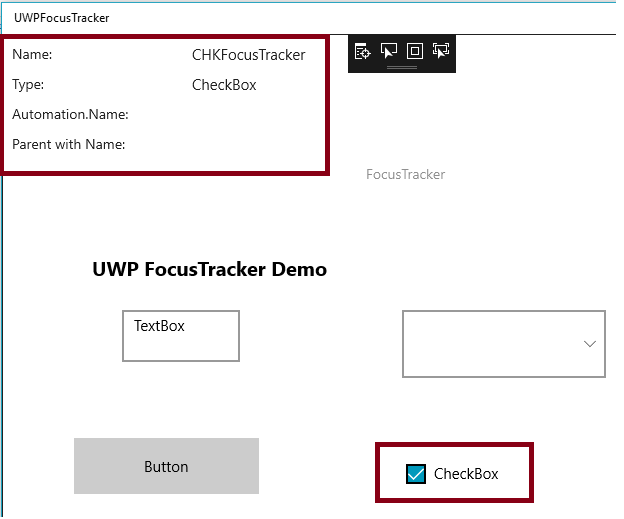Viewport: 624px width, 519px height.
Task: Uncheck the CheckBox checkmark box
Action: point(417,474)
